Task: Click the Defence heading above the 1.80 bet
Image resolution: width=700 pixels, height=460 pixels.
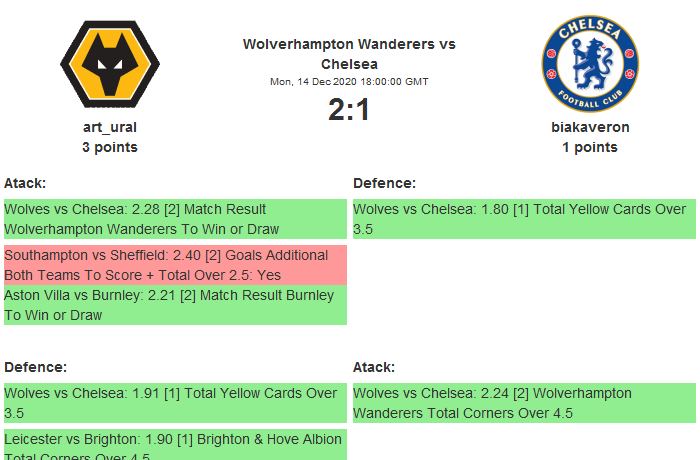Action: 384,183
